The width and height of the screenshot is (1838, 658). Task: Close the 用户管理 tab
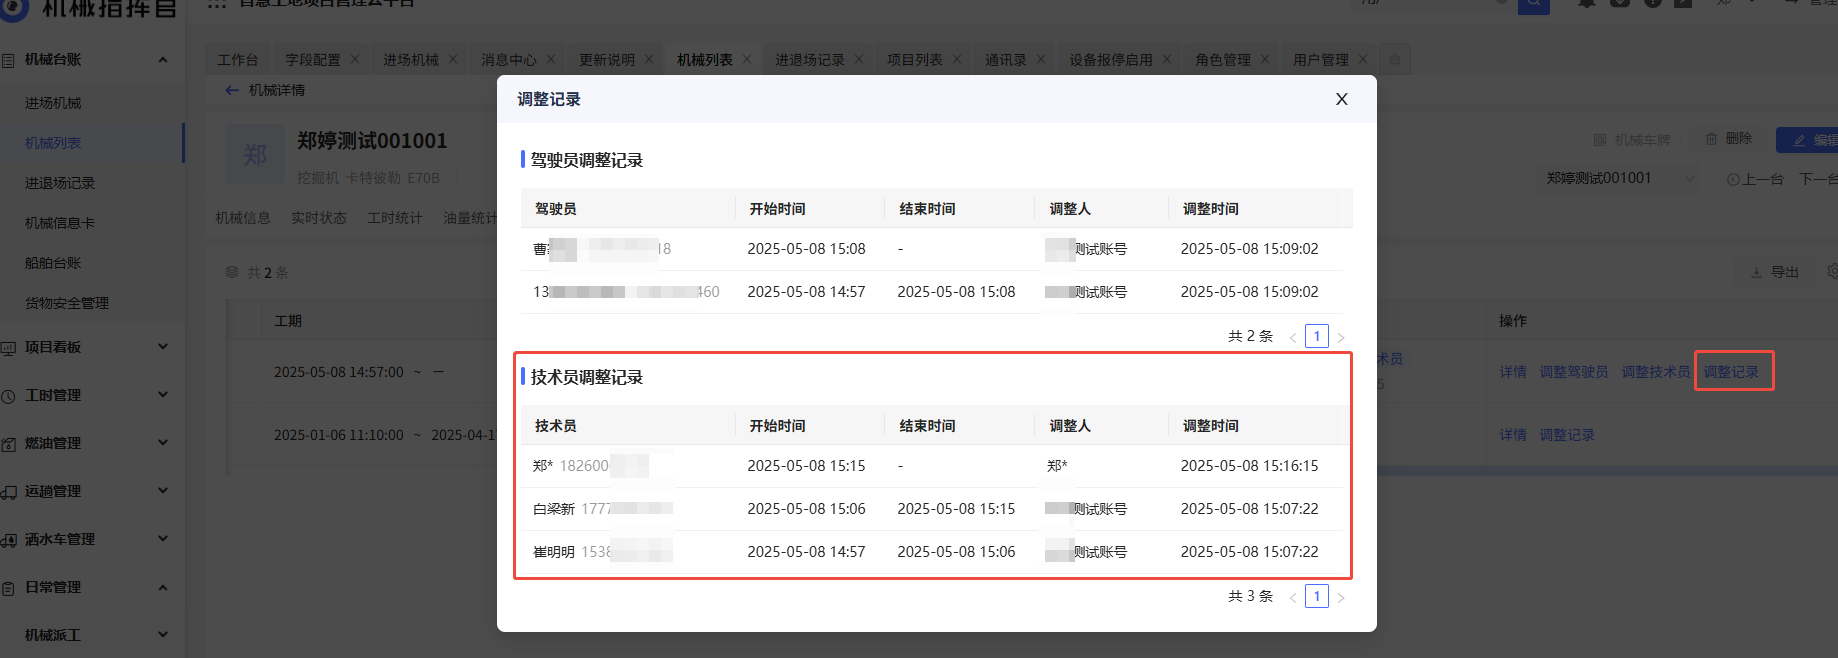[x=1363, y=59]
